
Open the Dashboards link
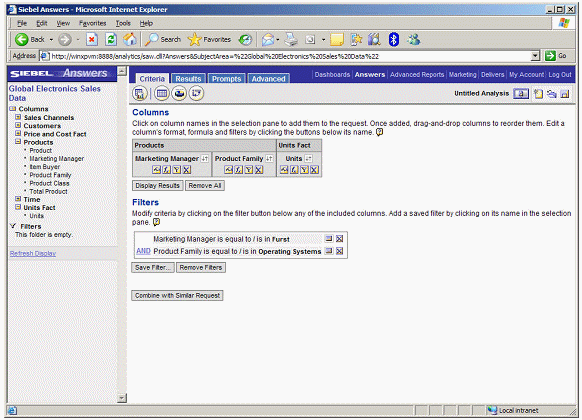tap(332, 75)
